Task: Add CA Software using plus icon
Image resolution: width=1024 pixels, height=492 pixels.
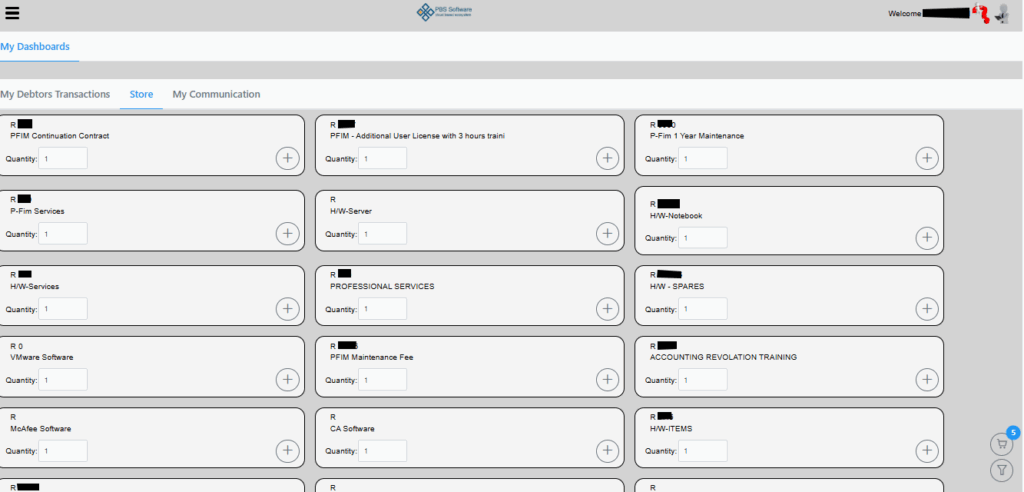Action: coord(607,451)
